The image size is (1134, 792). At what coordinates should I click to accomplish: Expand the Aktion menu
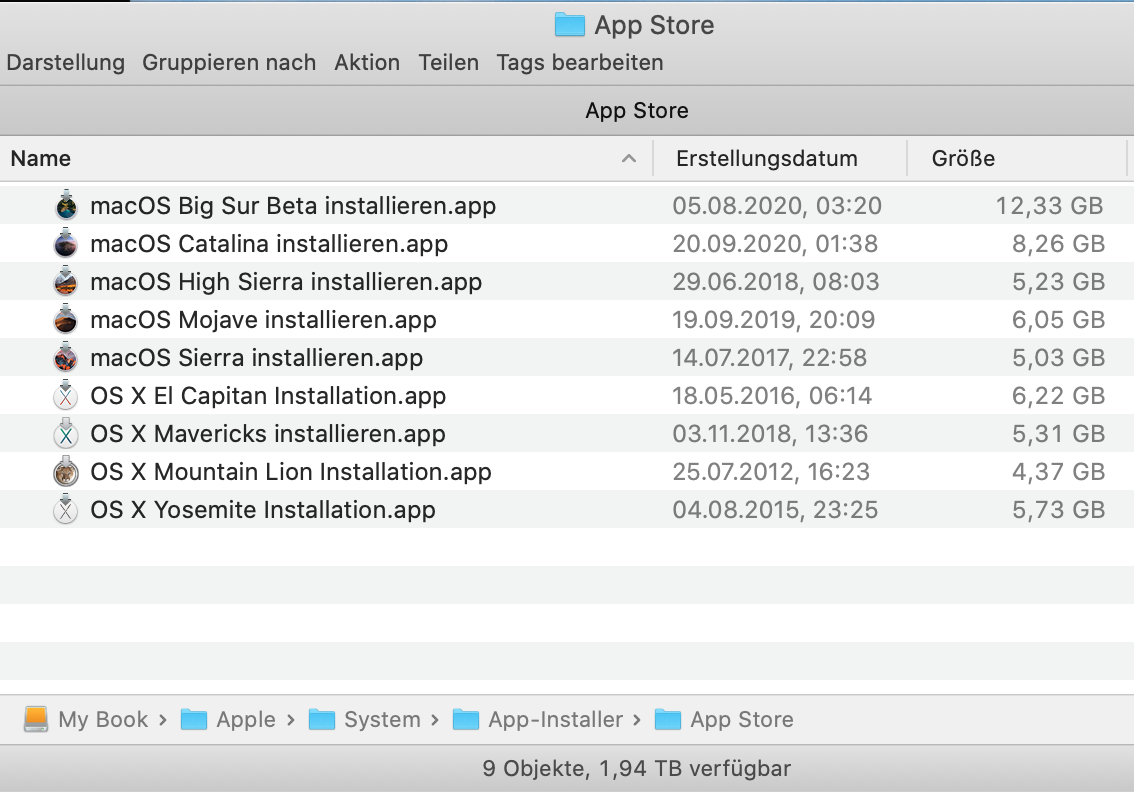click(367, 62)
